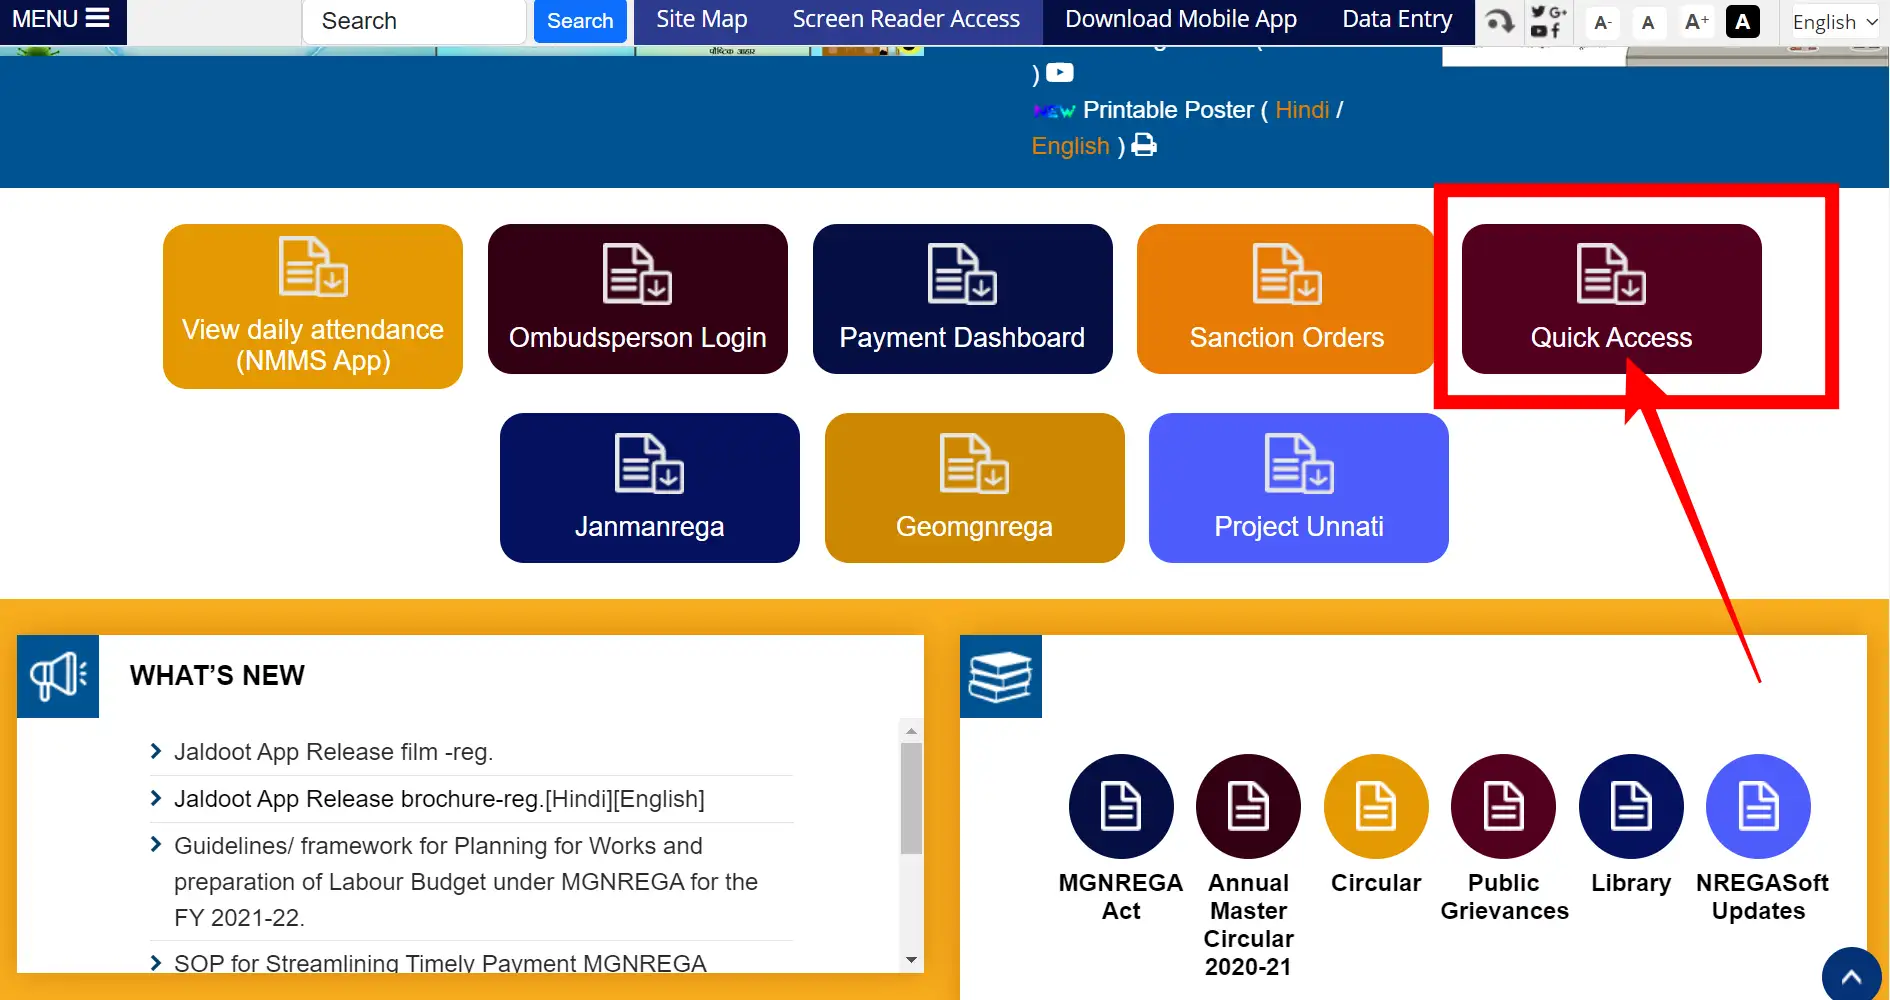Click the Ombudsperson Login label
Viewport: 1890px width, 1000px height.
(x=637, y=338)
